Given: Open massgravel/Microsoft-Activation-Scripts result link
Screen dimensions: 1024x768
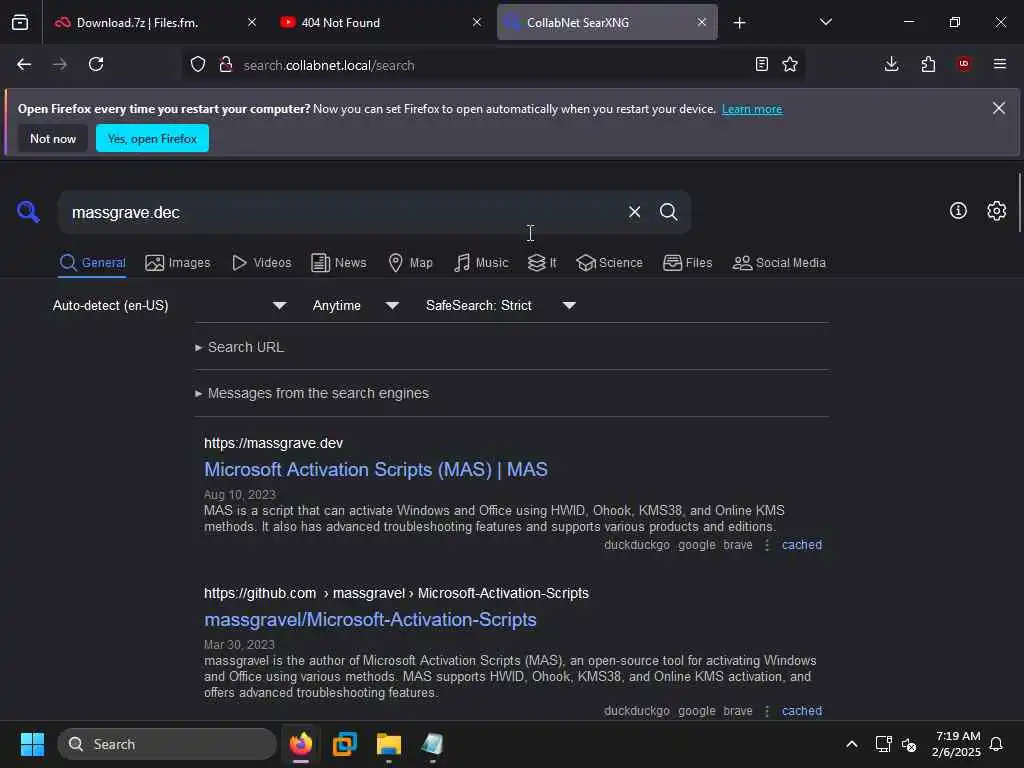Looking at the screenshot, I should pos(370,620).
